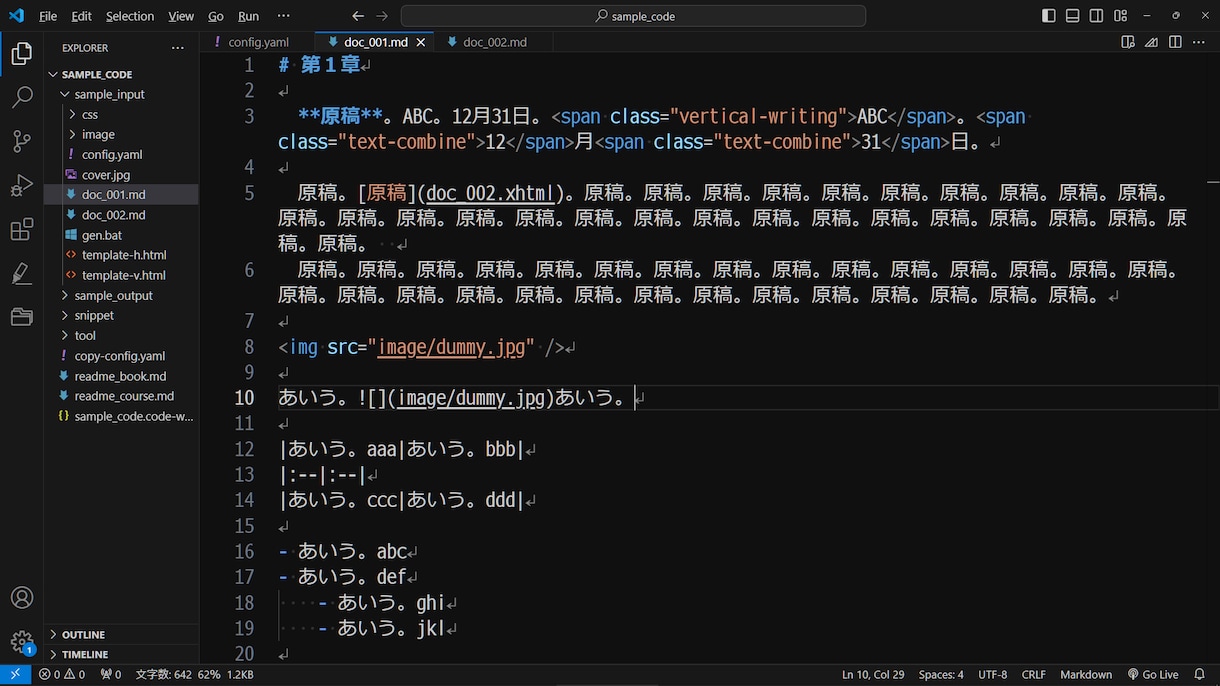
Task: Open the pen-shaped activity bar icon
Action: (21, 274)
